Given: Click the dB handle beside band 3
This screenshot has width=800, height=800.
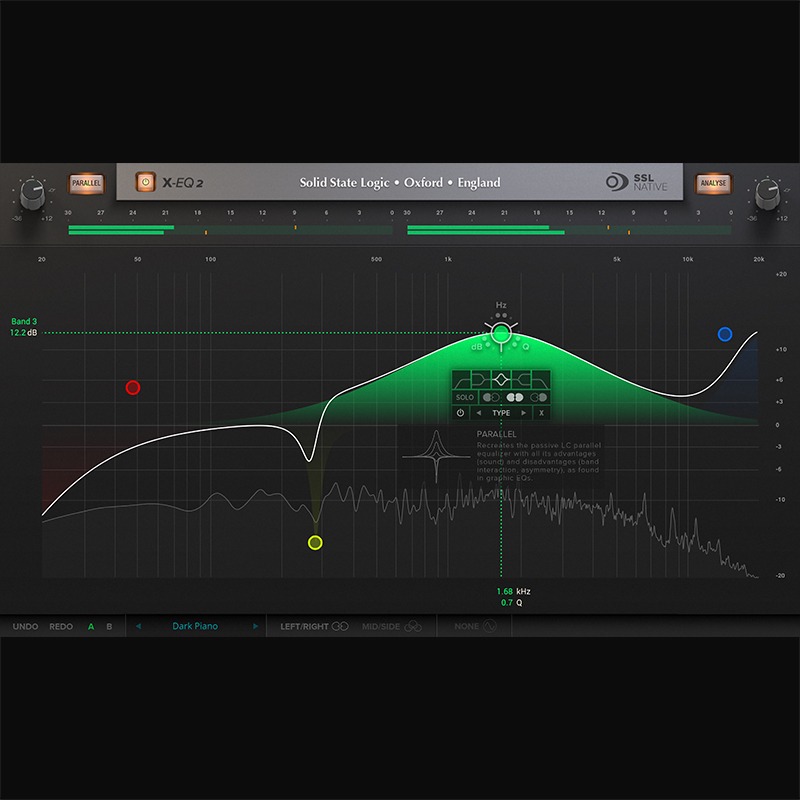Looking at the screenshot, I should coord(477,346).
